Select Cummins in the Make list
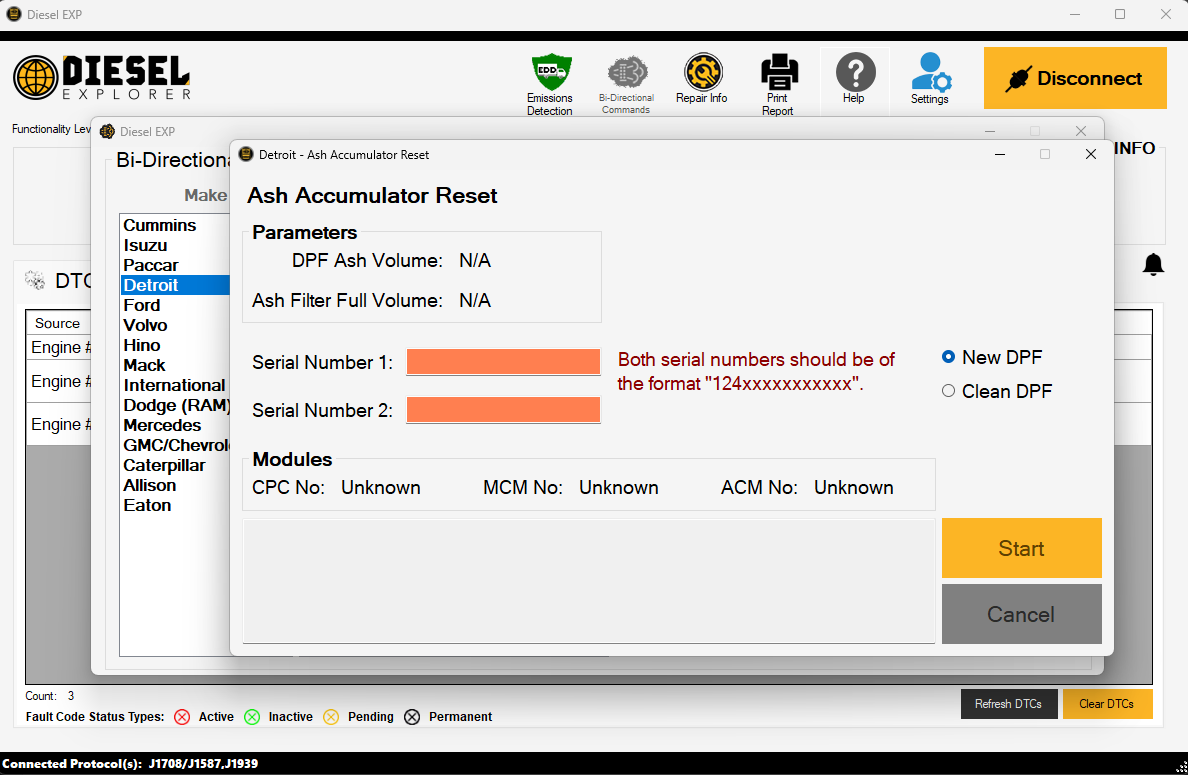 [x=175, y=225]
